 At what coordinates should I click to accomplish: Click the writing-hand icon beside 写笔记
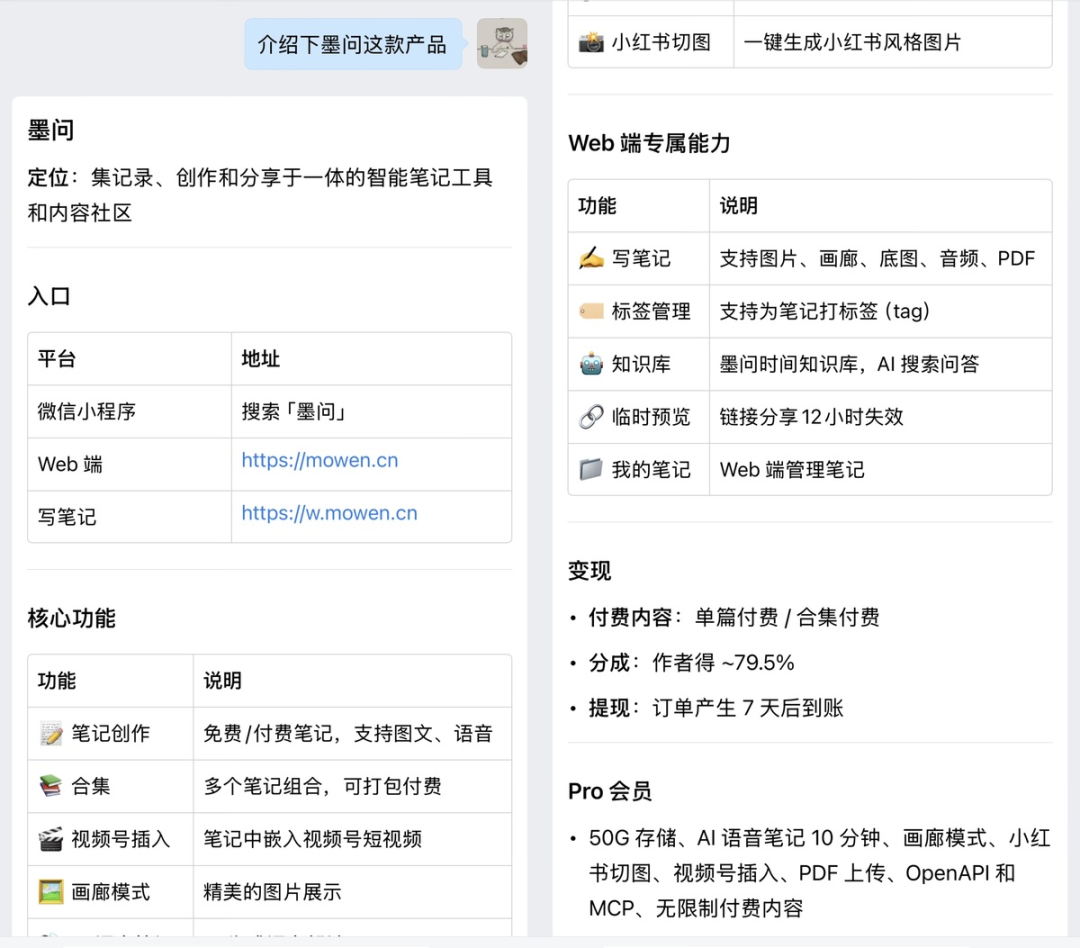[x=591, y=258]
